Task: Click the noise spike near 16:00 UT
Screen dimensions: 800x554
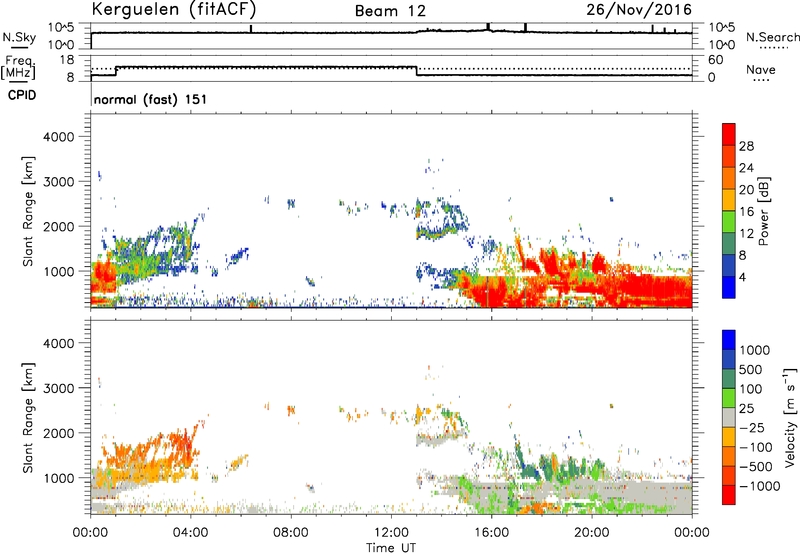Action: click(x=488, y=27)
